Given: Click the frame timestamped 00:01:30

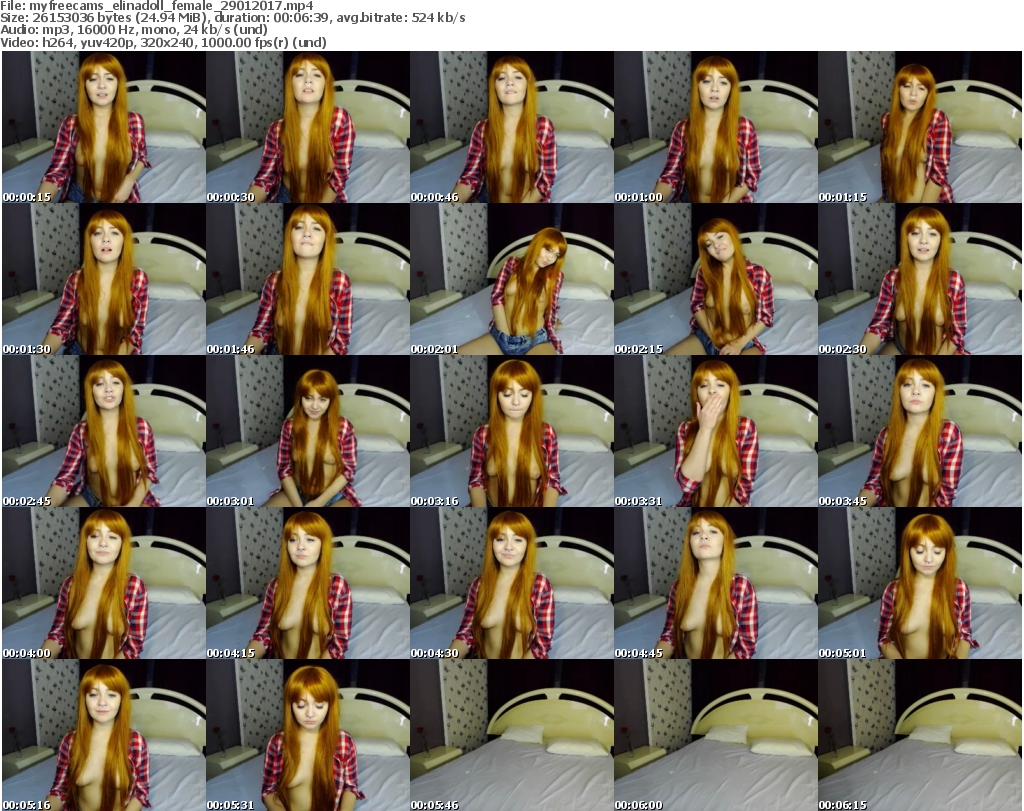Looking at the screenshot, I should point(103,279).
